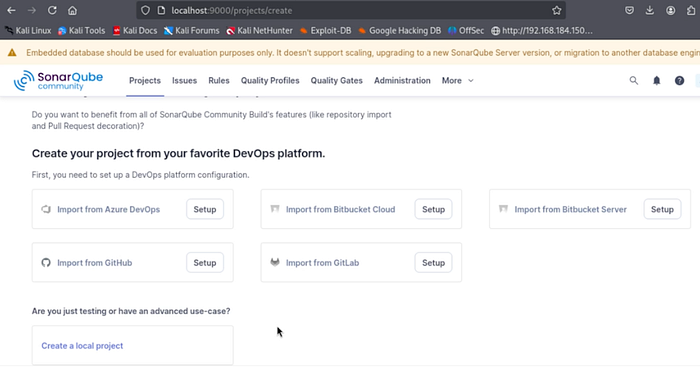Open the Firefox account icon
700x368 pixels.
[671, 10]
